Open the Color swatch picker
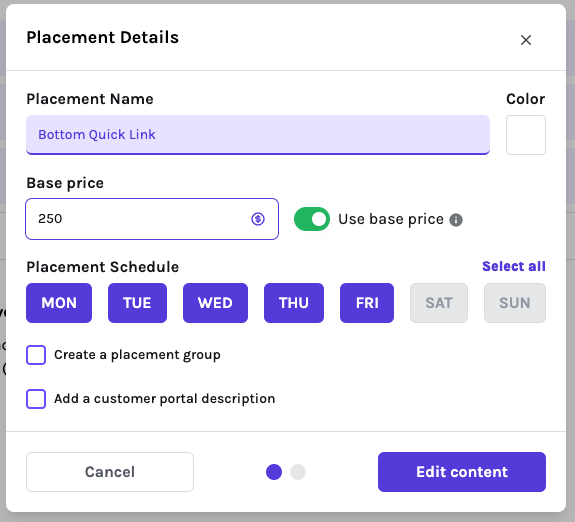Viewport: 575px width, 522px height. [525, 135]
